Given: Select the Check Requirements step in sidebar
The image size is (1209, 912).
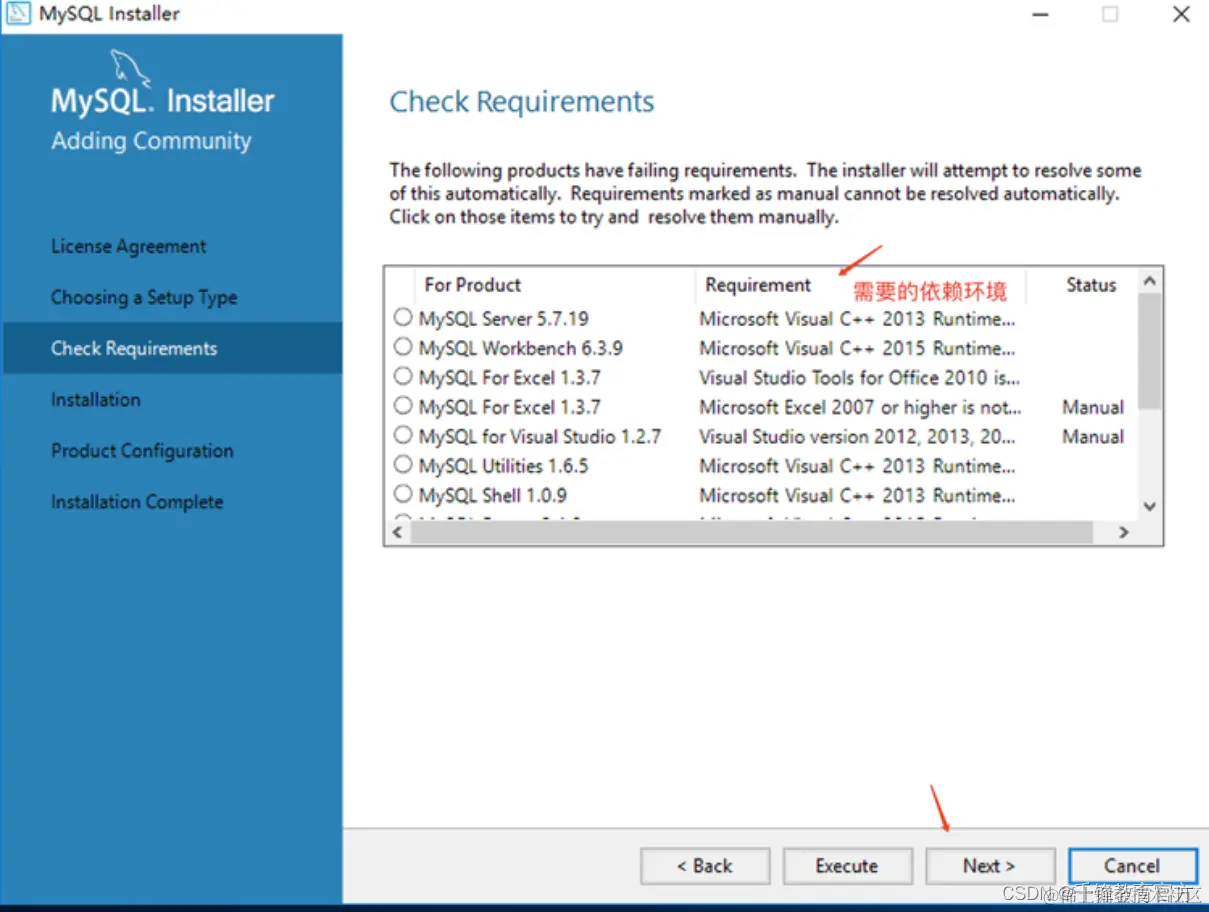Looking at the screenshot, I should tap(173, 348).
